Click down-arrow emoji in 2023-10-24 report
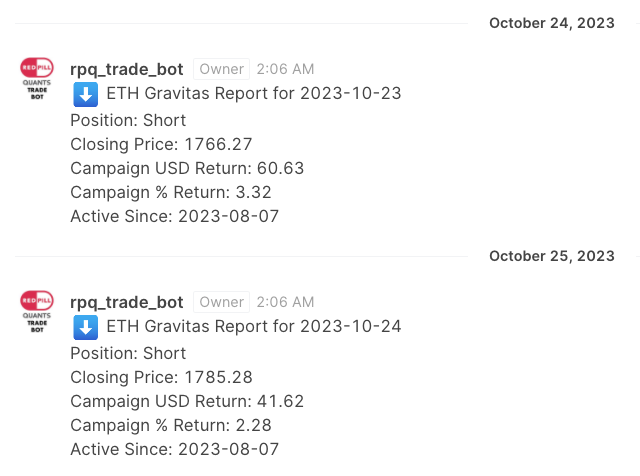The width and height of the screenshot is (640, 476). click(x=85, y=327)
